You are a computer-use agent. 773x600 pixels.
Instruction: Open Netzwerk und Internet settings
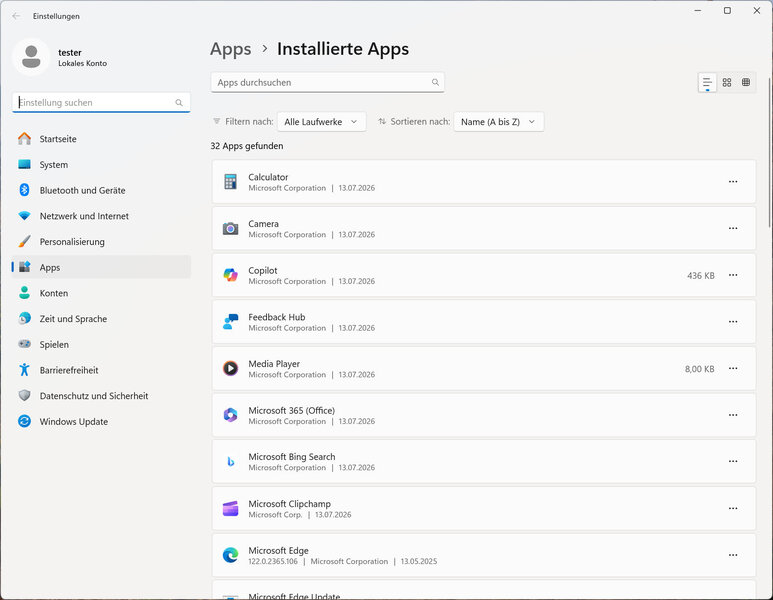coord(101,216)
